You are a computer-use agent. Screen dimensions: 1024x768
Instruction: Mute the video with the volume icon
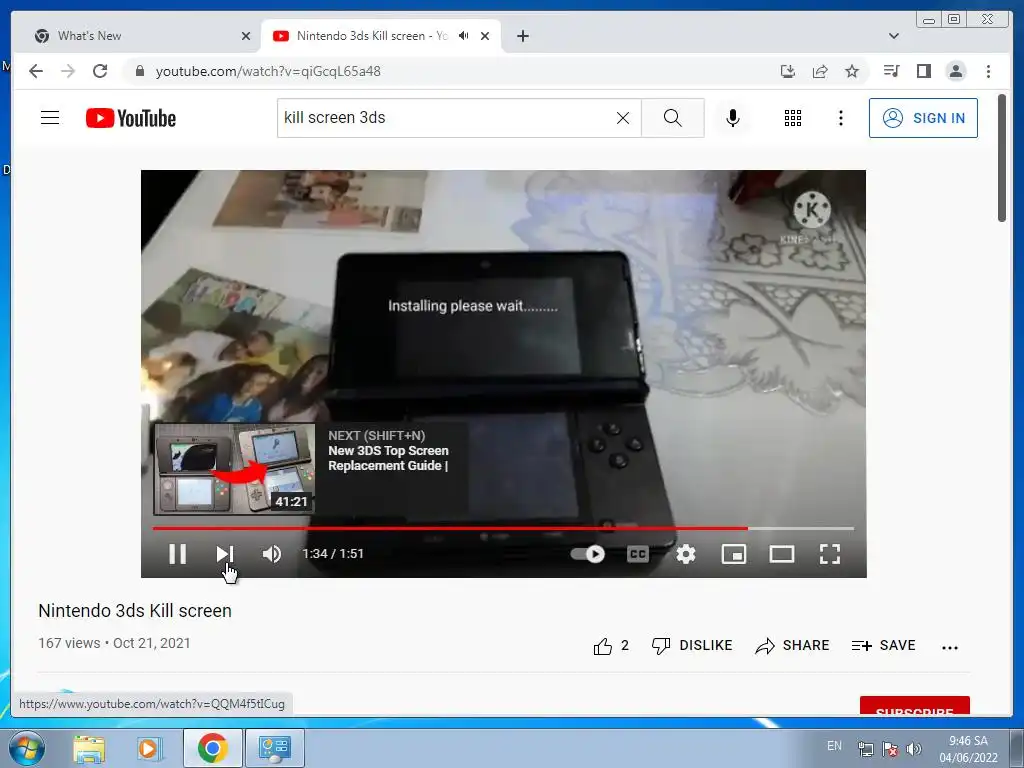click(272, 554)
